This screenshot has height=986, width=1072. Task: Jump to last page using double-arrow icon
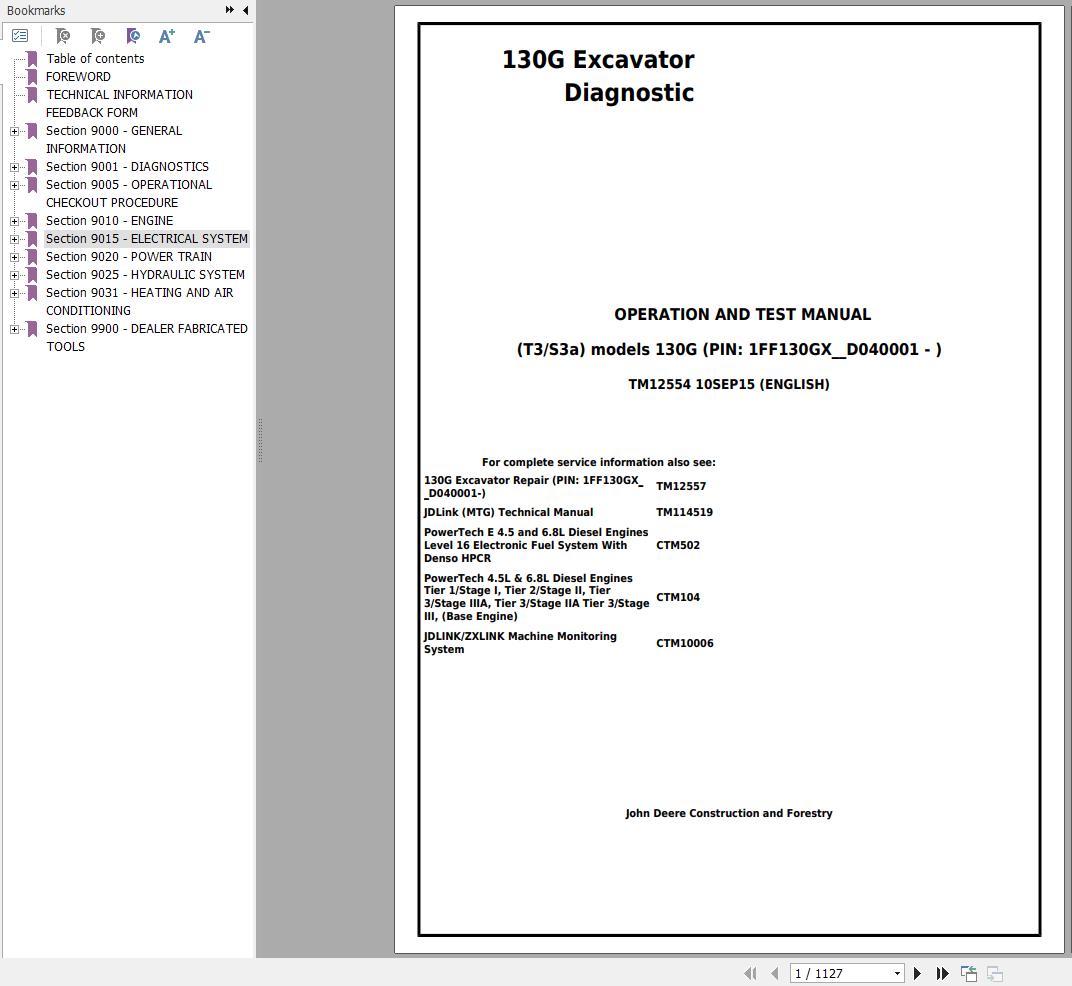(x=943, y=972)
